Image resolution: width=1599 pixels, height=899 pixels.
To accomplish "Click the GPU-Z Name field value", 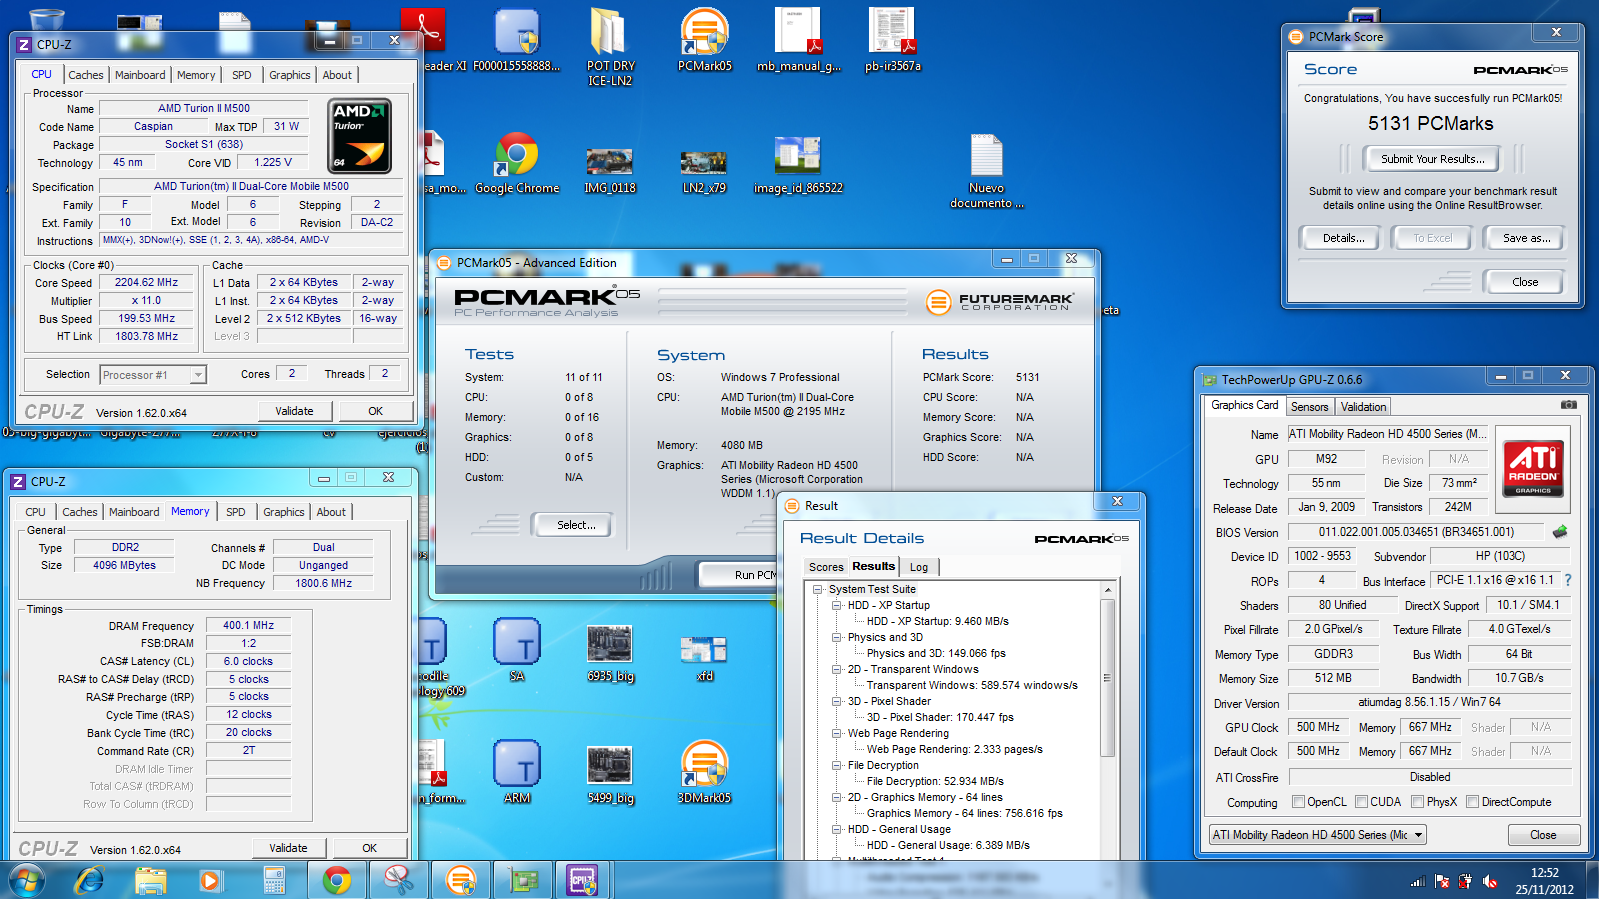I will pyautogui.click(x=1388, y=434).
